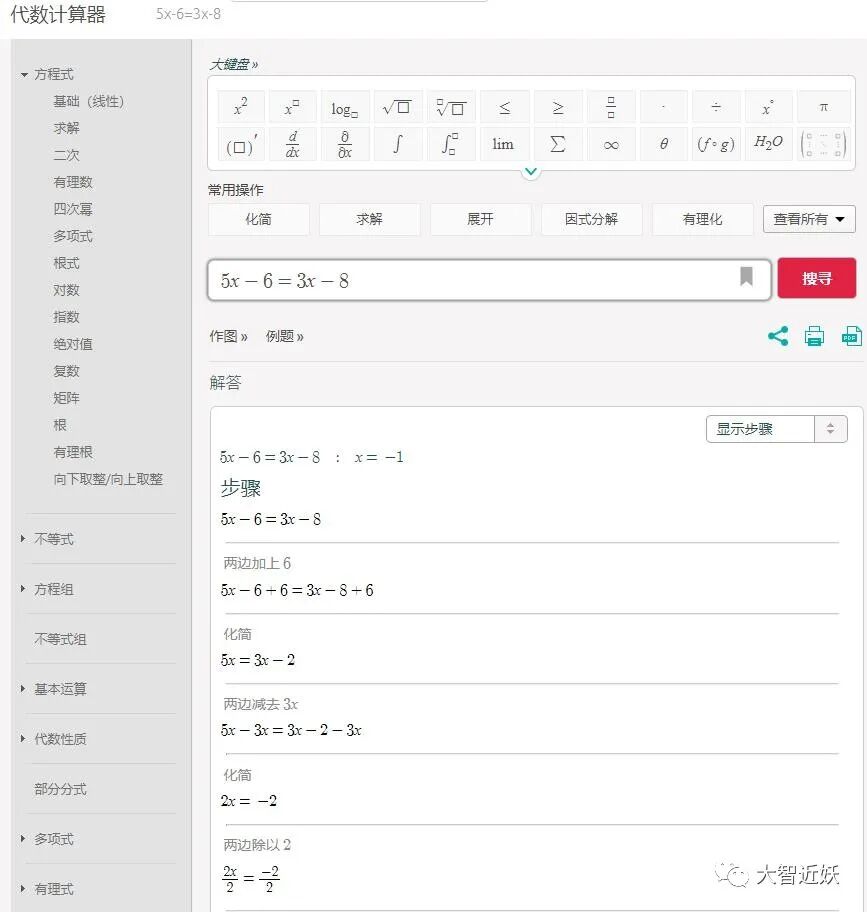Viewport: 867px width, 912px height.
Task: Expand the keypad with the chevron
Action: tap(531, 172)
